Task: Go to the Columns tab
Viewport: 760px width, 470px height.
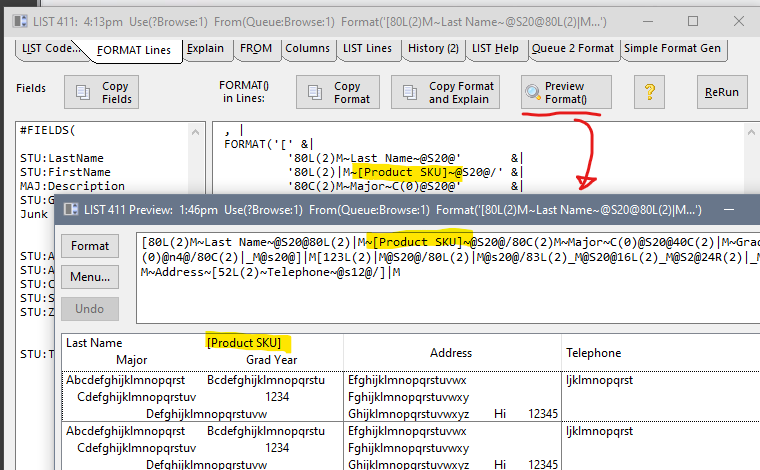Action: (306, 48)
